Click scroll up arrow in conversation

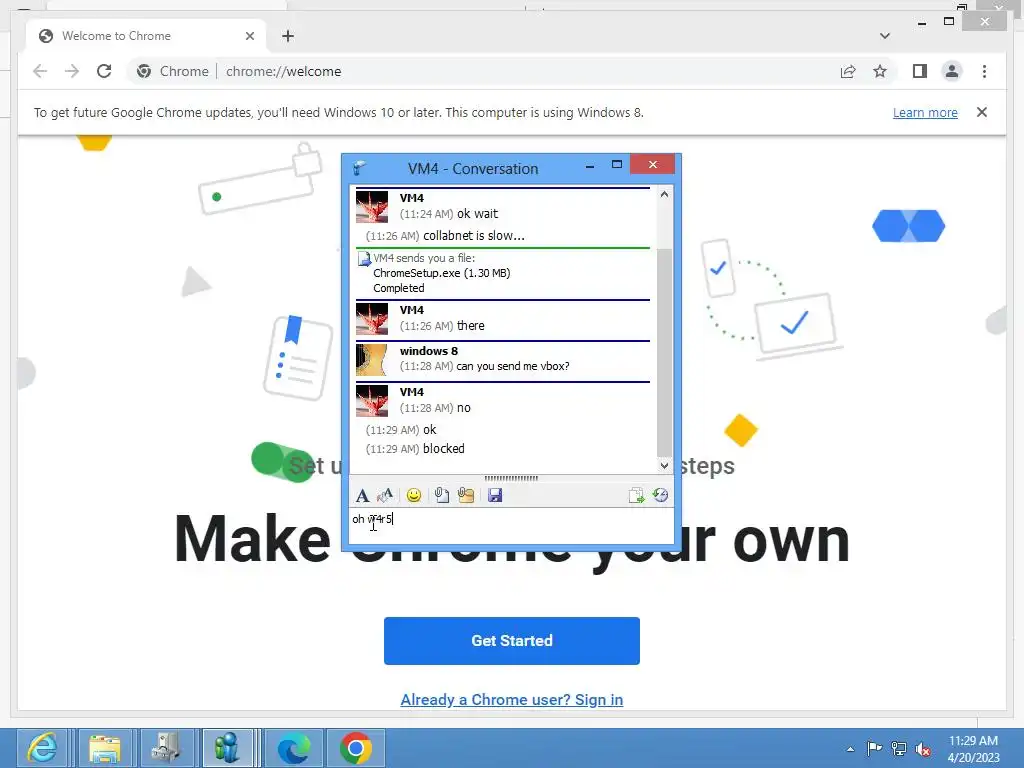(x=664, y=194)
